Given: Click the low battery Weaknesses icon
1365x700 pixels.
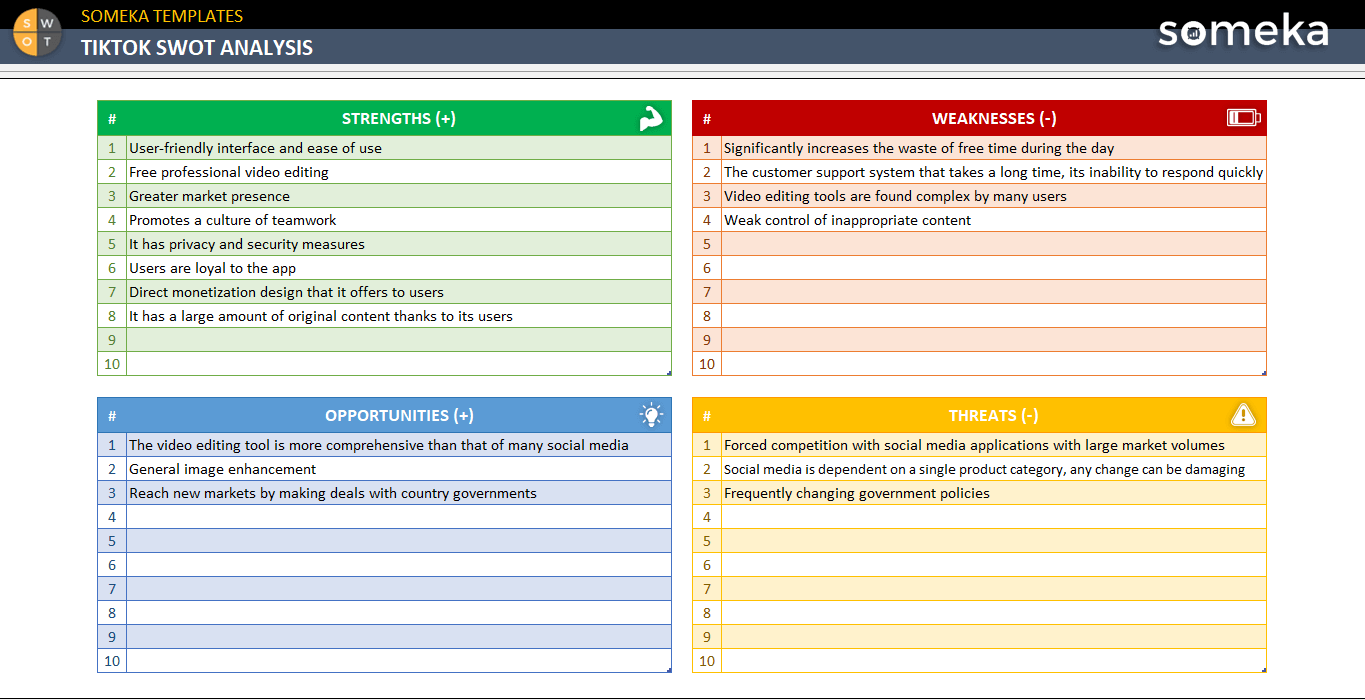Looking at the screenshot, I should (x=1244, y=118).
